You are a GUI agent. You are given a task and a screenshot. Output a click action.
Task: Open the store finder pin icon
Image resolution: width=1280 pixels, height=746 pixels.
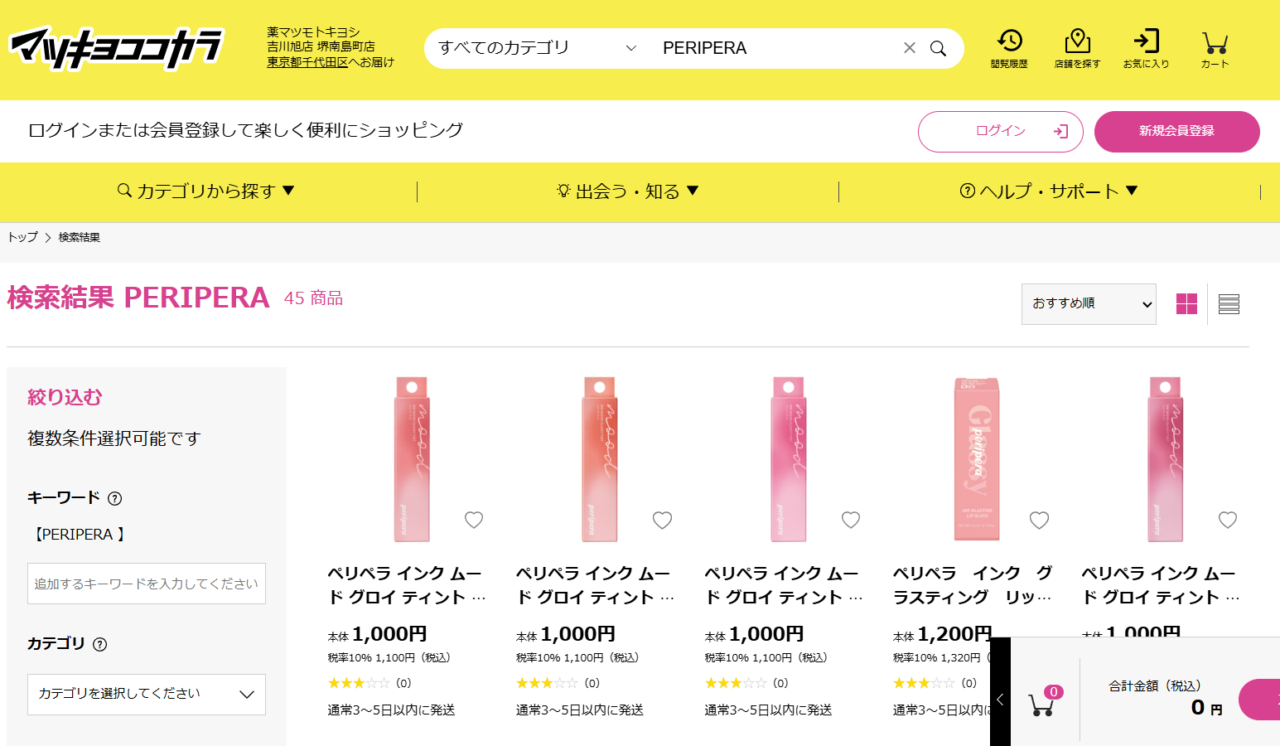1077,48
